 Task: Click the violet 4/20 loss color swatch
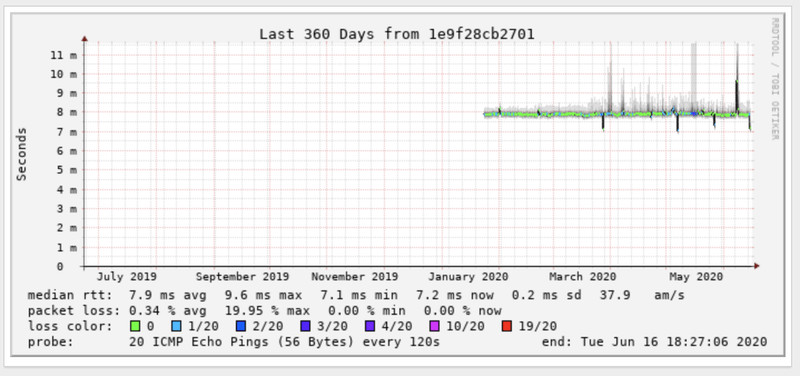click(370, 327)
